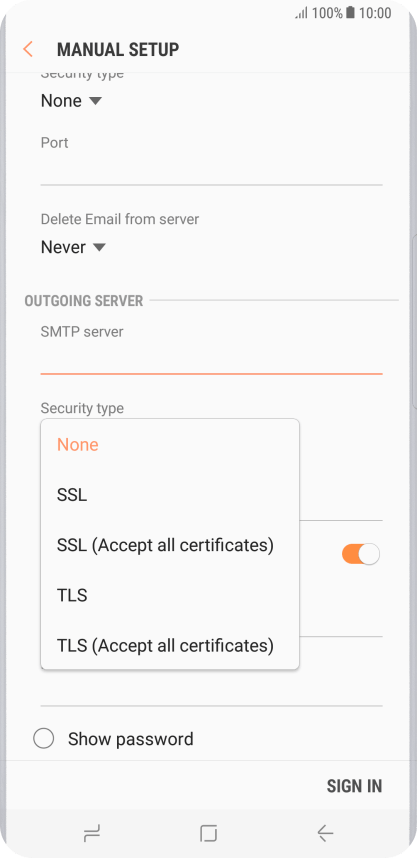Viewport: 417px width, 858px height.
Task: Tap the SIGN IN button
Action: pyautogui.click(x=354, y=786)
